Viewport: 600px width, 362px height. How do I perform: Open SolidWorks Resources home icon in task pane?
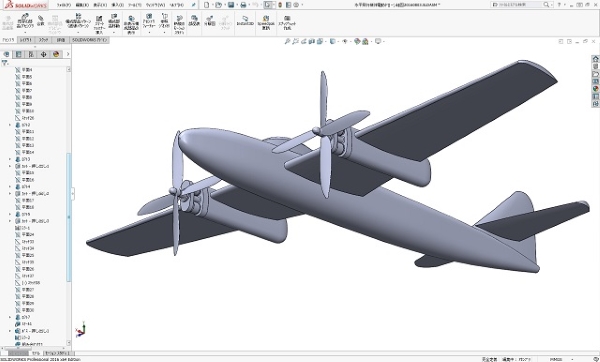click(595, 59)
